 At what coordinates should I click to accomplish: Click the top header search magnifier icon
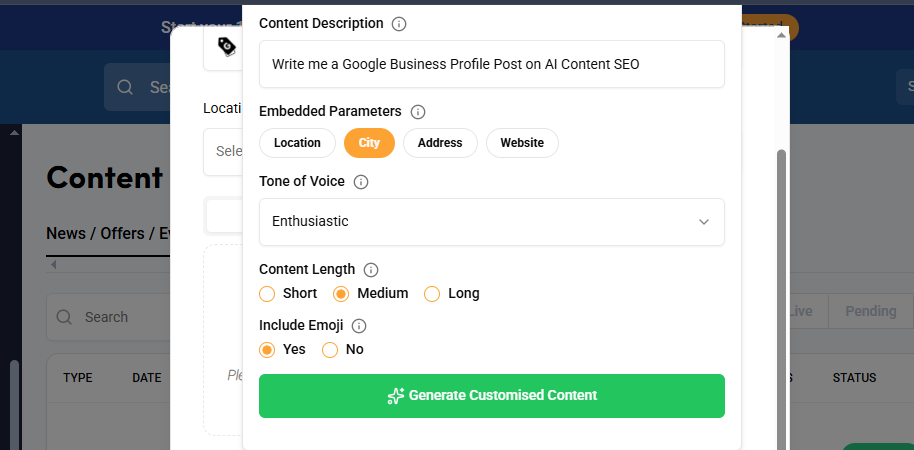[x=126, y=87]
